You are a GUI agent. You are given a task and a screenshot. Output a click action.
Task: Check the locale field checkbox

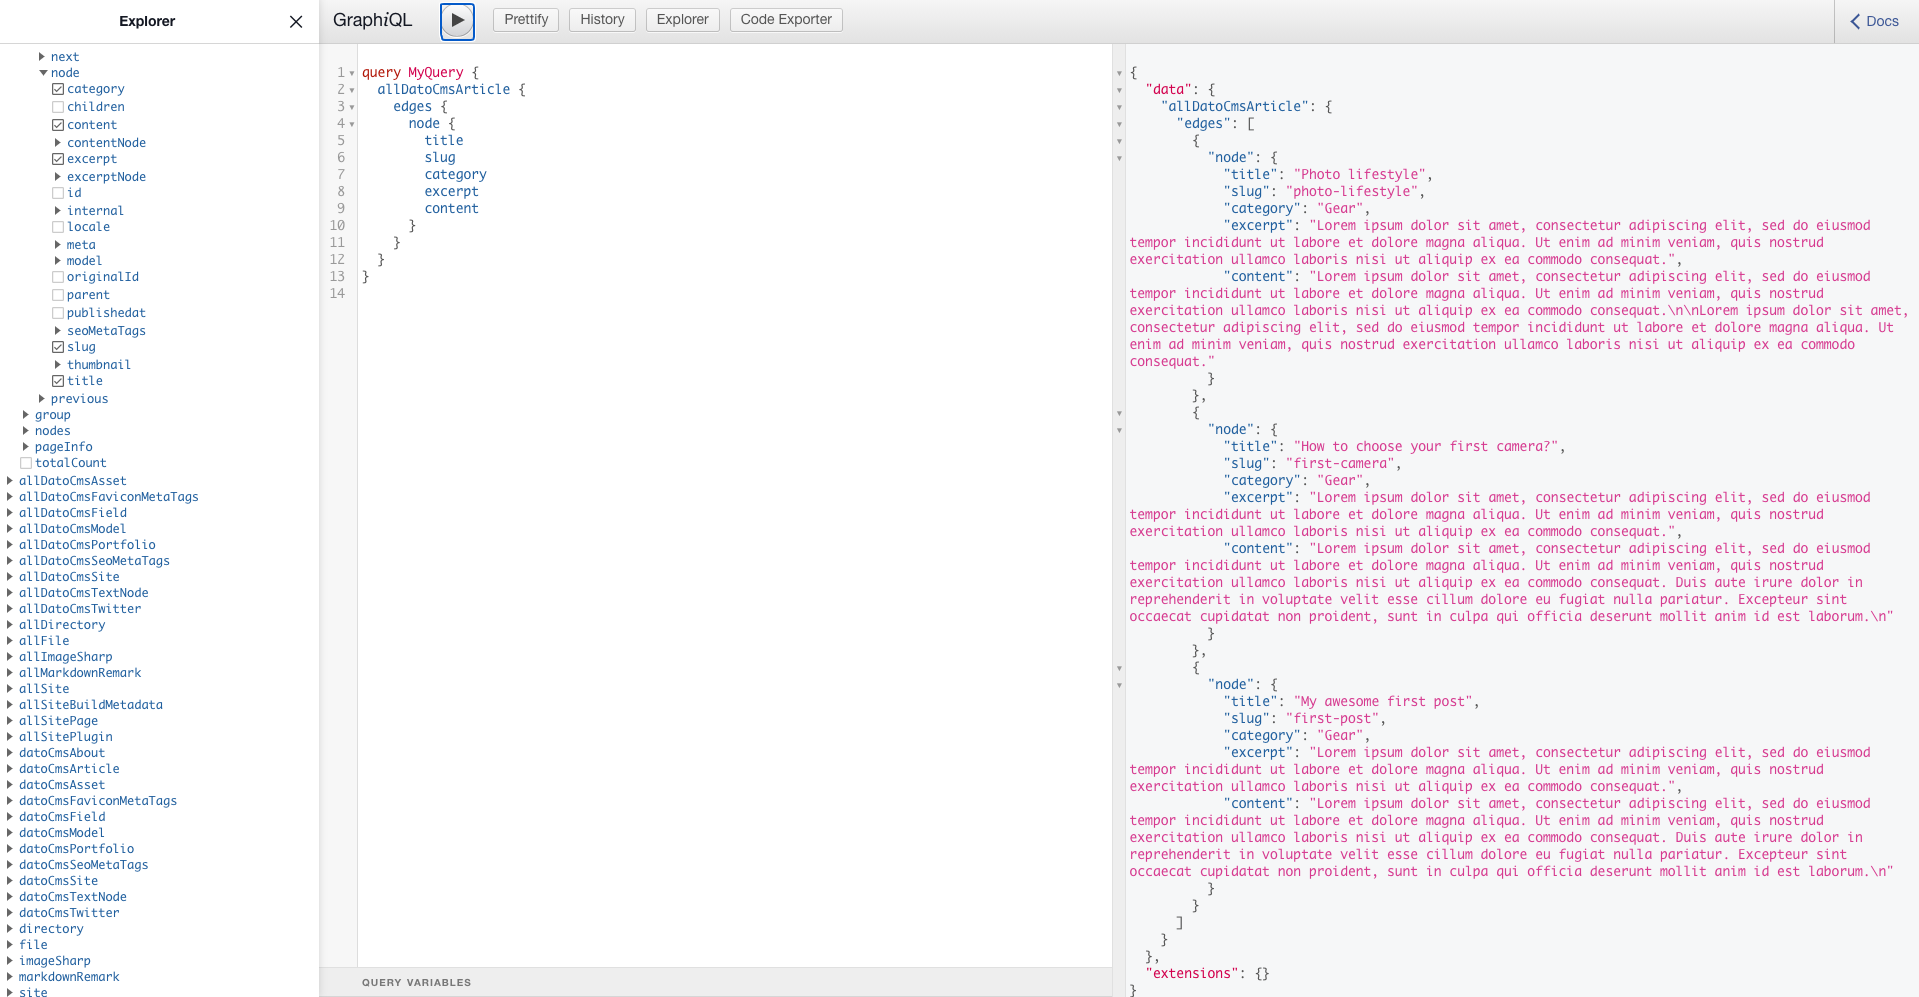click(58, 227)
